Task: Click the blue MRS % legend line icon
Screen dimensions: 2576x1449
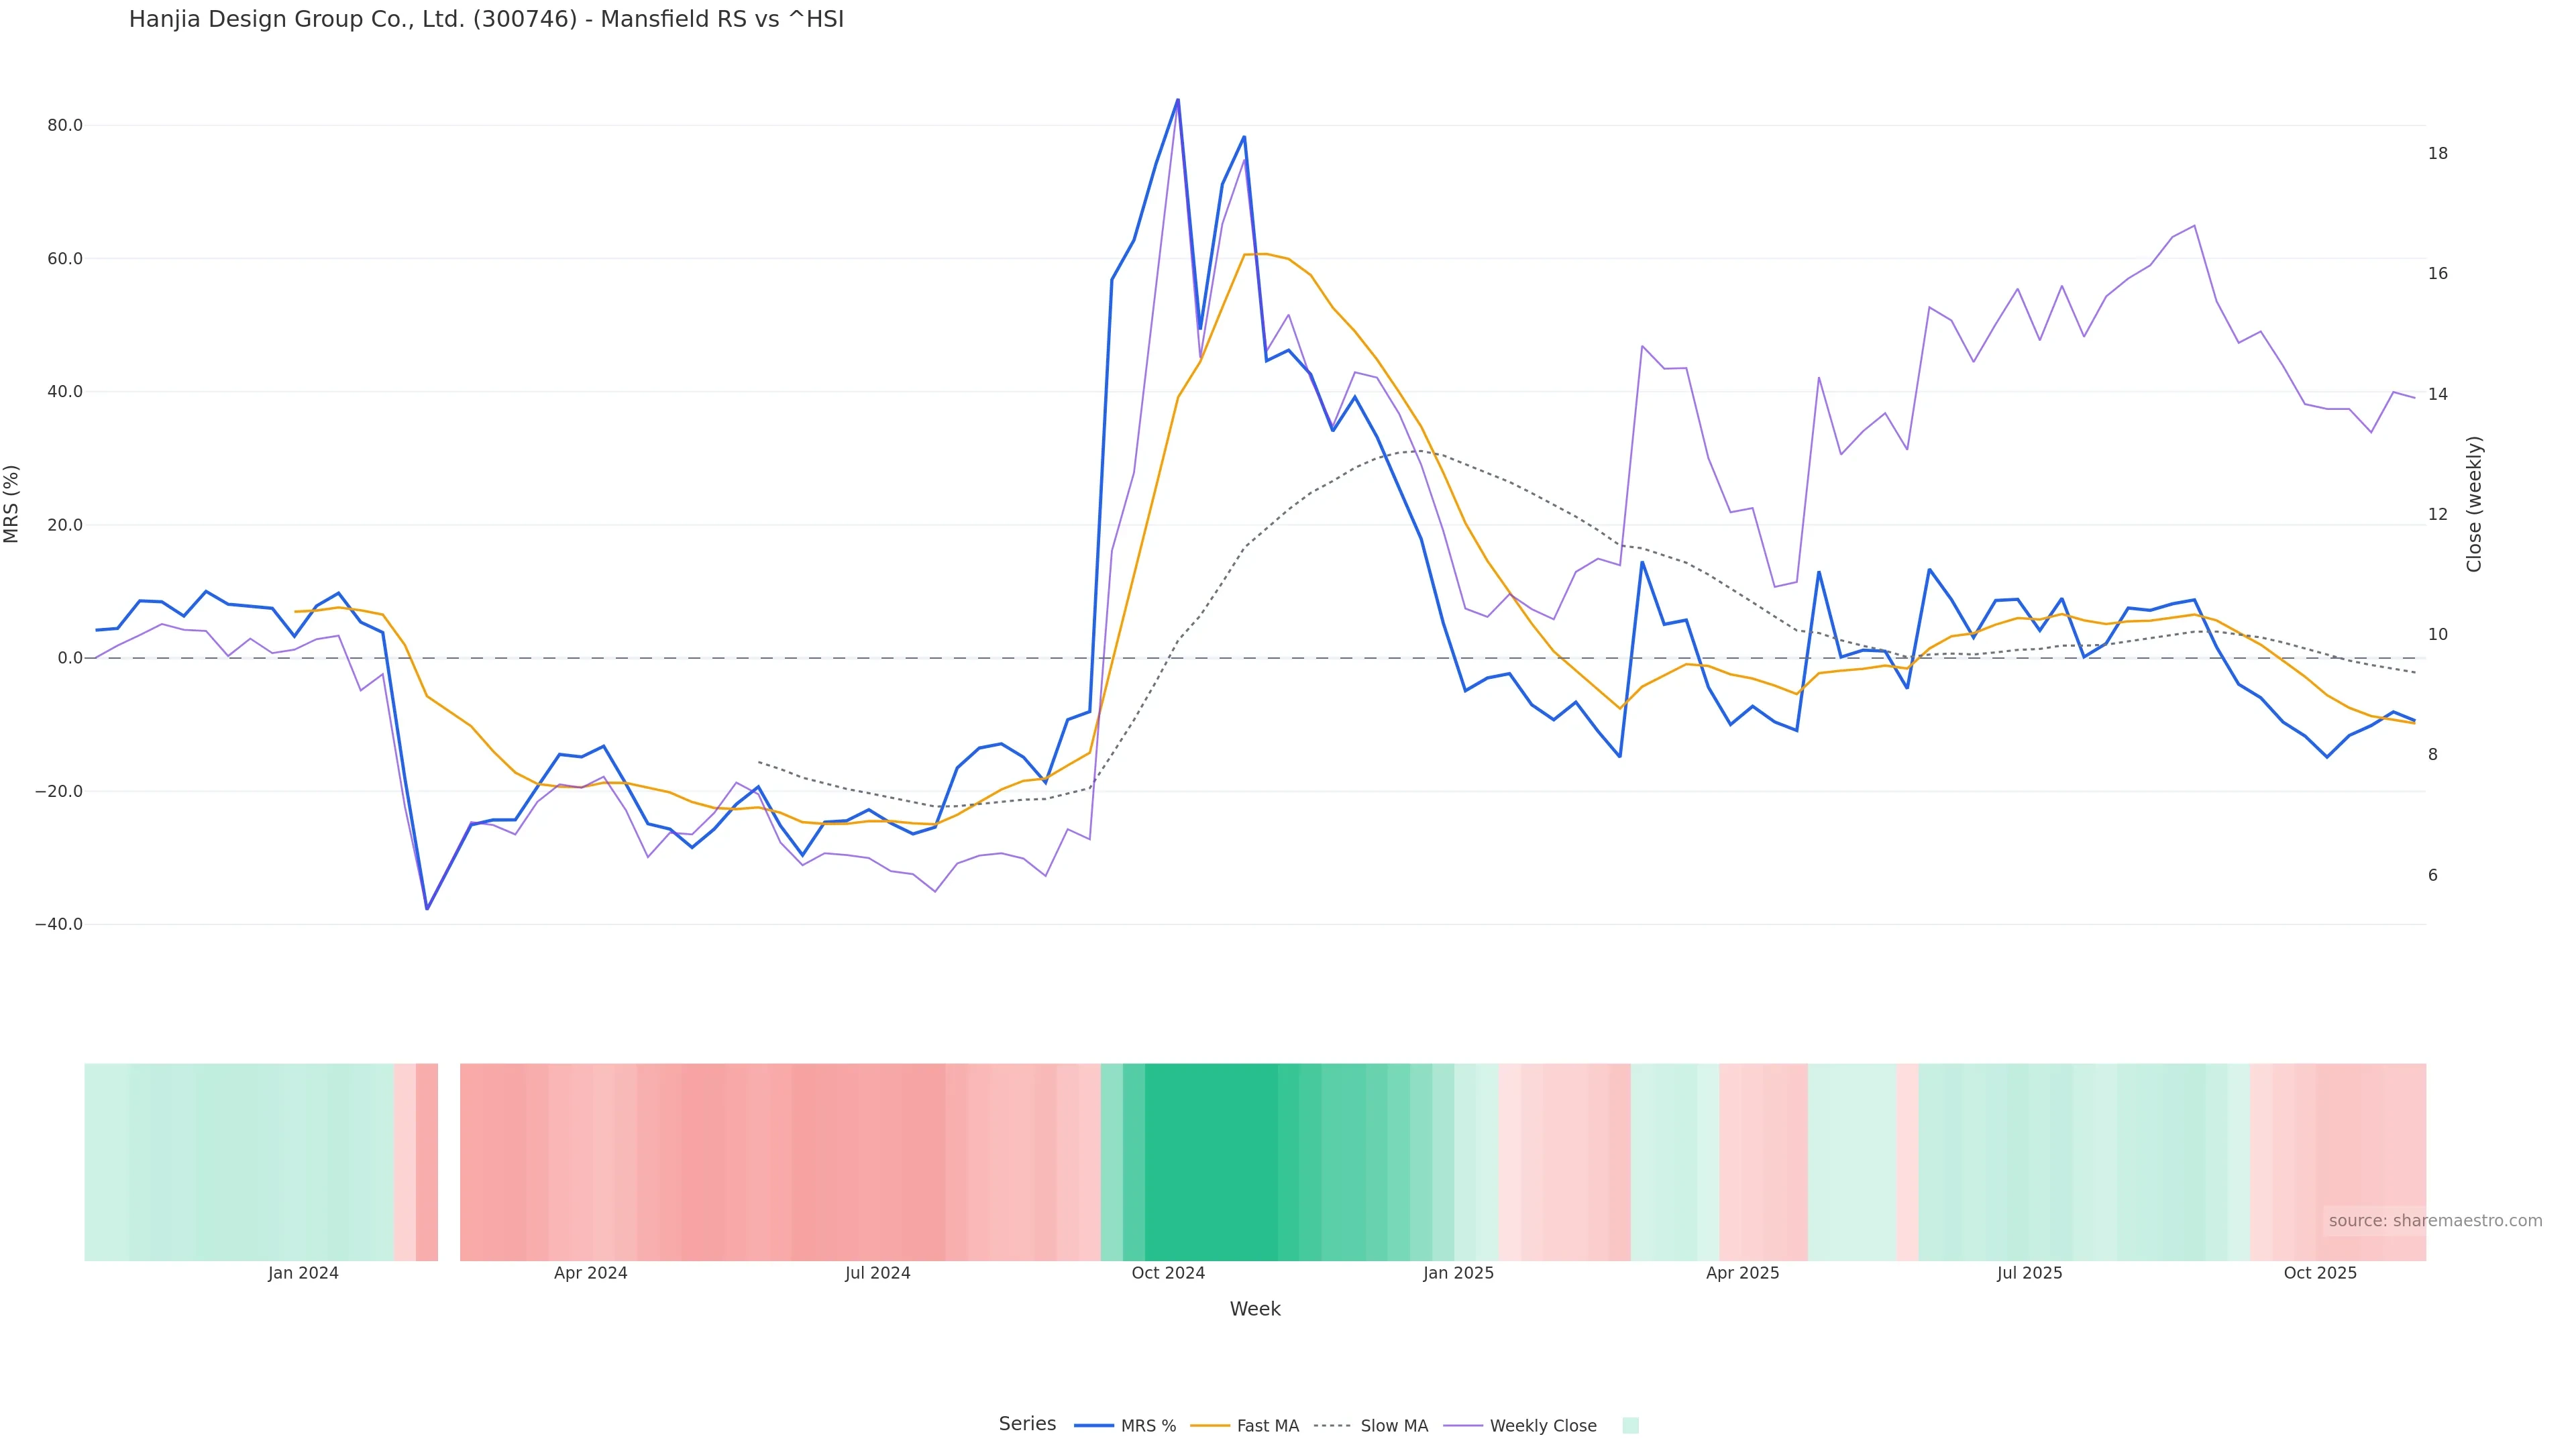Action: point(1094,1426)
